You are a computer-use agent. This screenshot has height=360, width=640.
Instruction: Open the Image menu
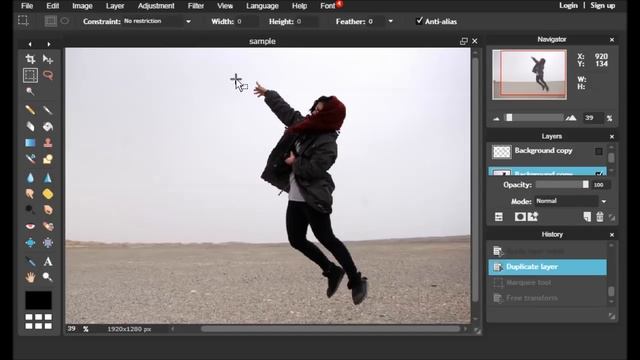coord(82,6)
